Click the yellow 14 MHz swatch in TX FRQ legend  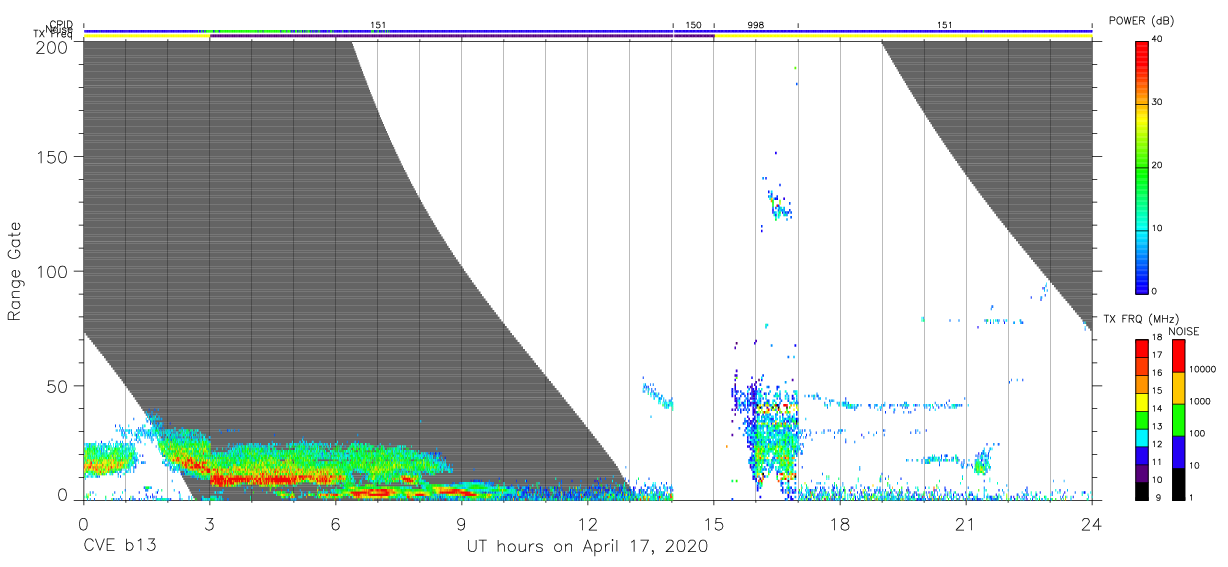click(x=1142, y=401)
